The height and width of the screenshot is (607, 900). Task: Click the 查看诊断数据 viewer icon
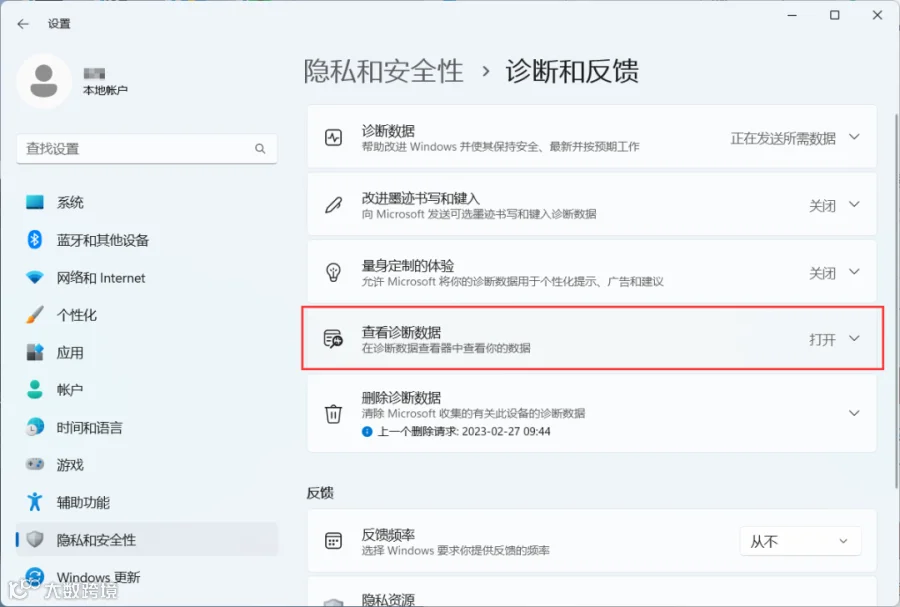333,338
